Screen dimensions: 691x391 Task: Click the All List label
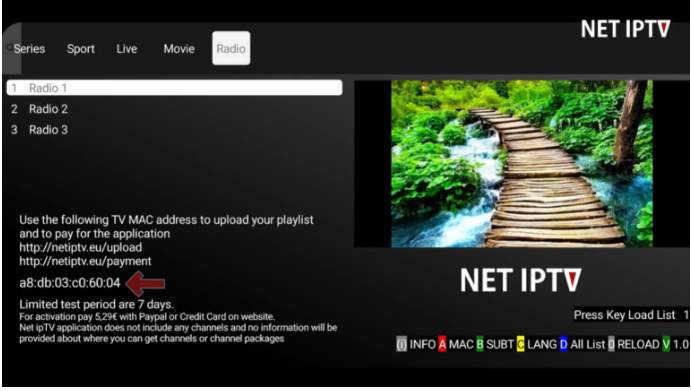pos(587,344)
